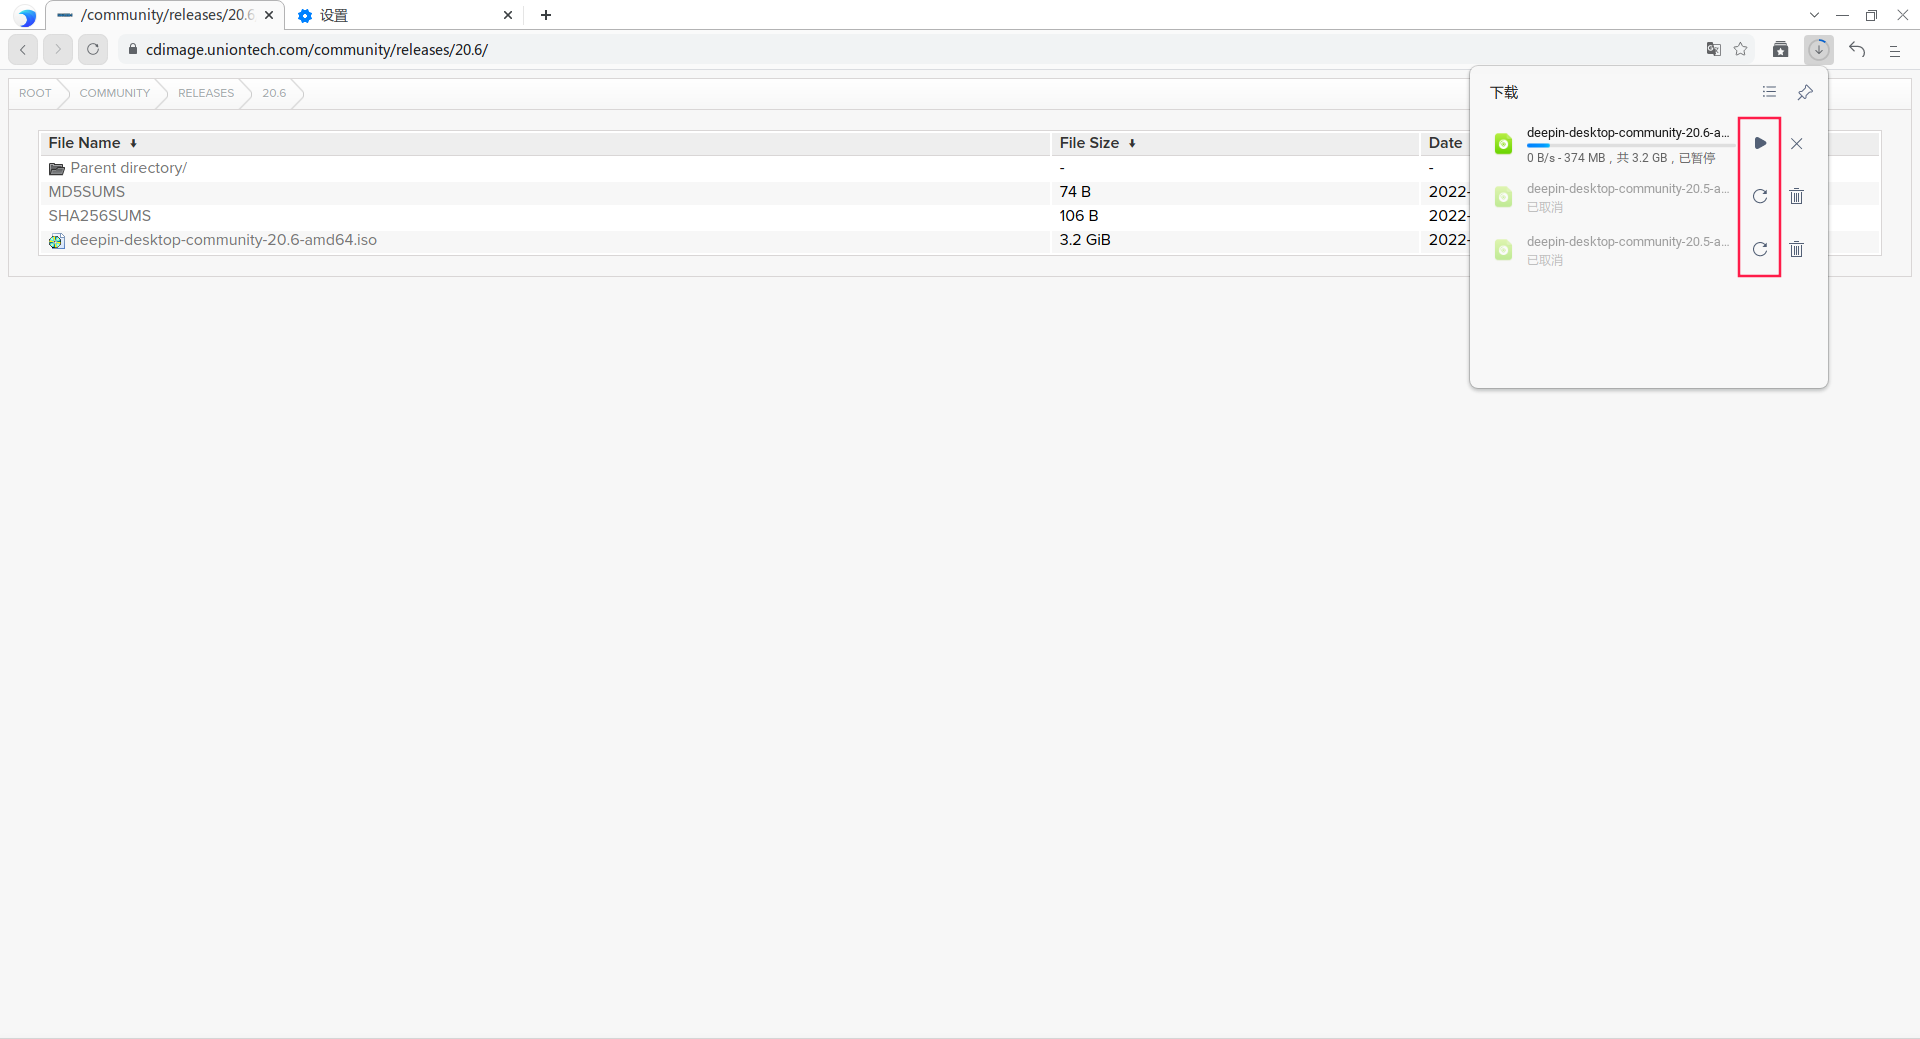The height and width of the screenshot is (1039, 1920).
Task: Maximize or restore the browser window
Action: [1871, 15]
